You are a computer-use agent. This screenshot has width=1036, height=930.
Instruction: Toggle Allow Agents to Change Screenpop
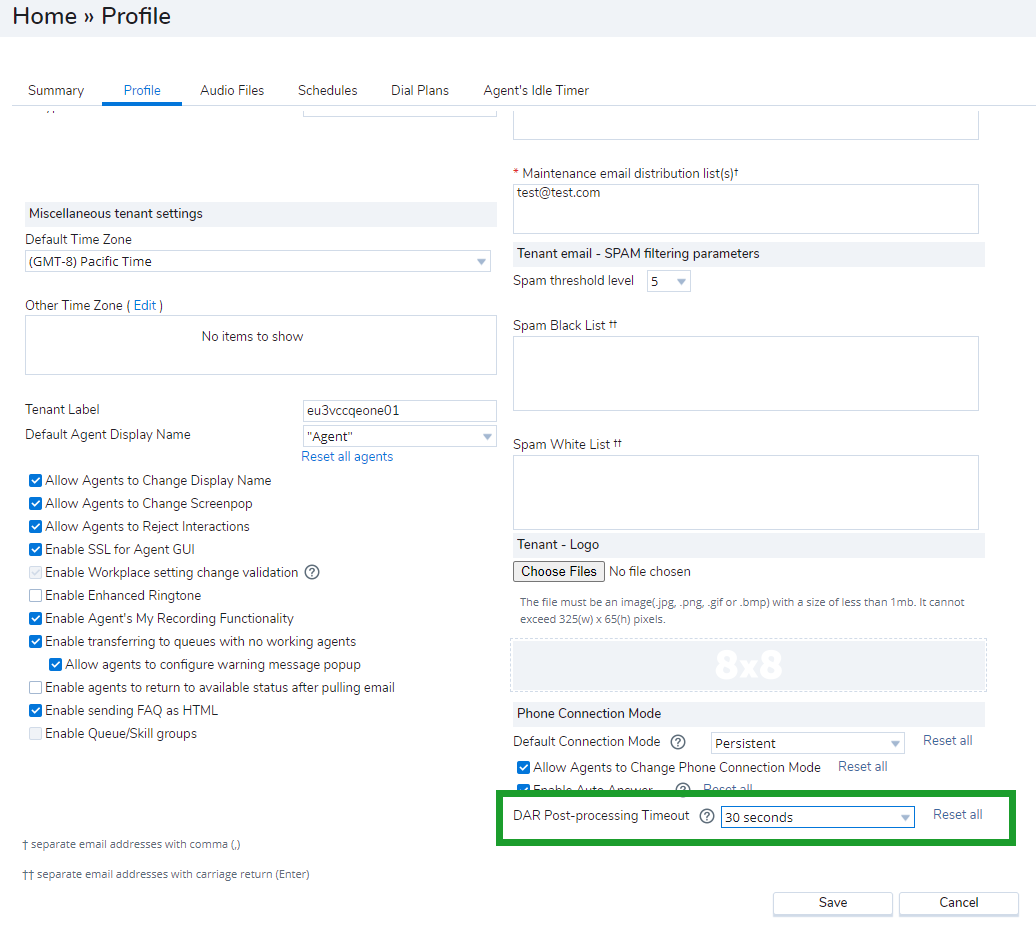[36, 503]
